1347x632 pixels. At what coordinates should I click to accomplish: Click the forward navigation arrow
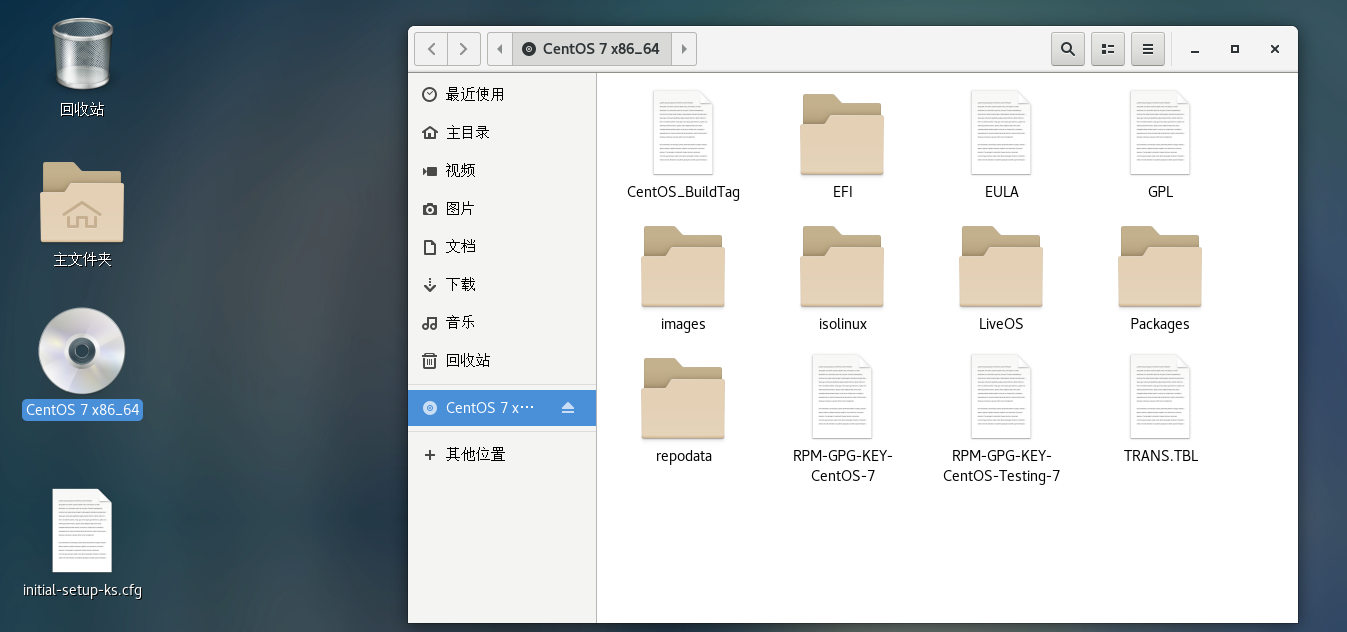click(x=463, y=48)
